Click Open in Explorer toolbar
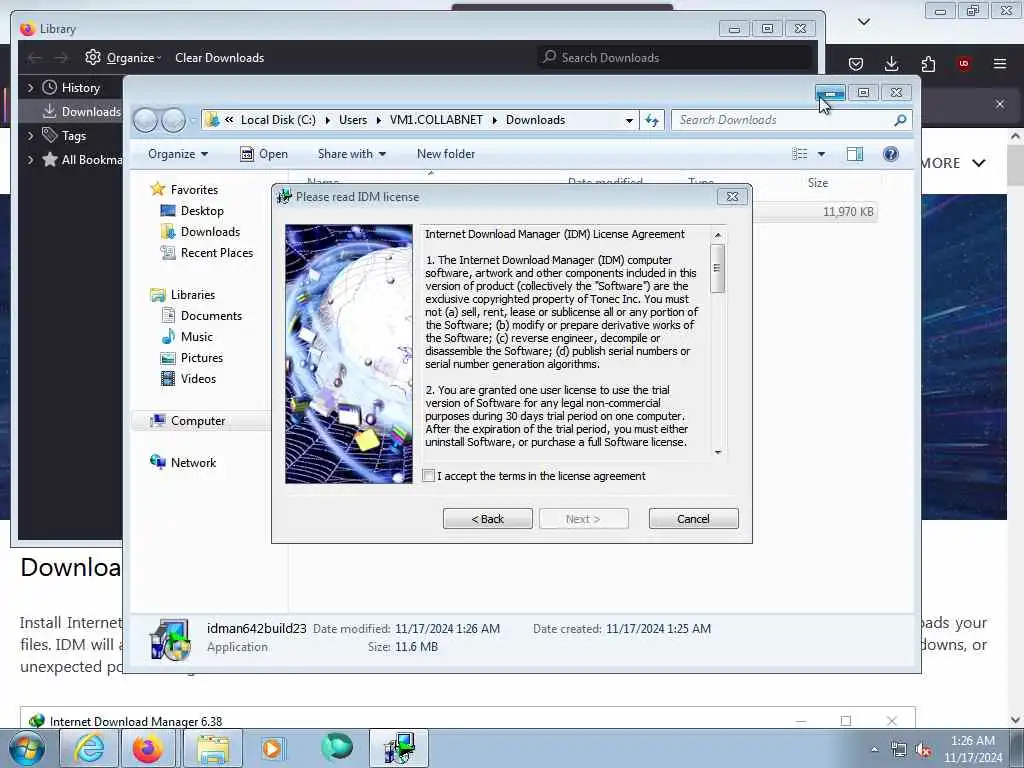The image size is (1024, 768). 264,154
